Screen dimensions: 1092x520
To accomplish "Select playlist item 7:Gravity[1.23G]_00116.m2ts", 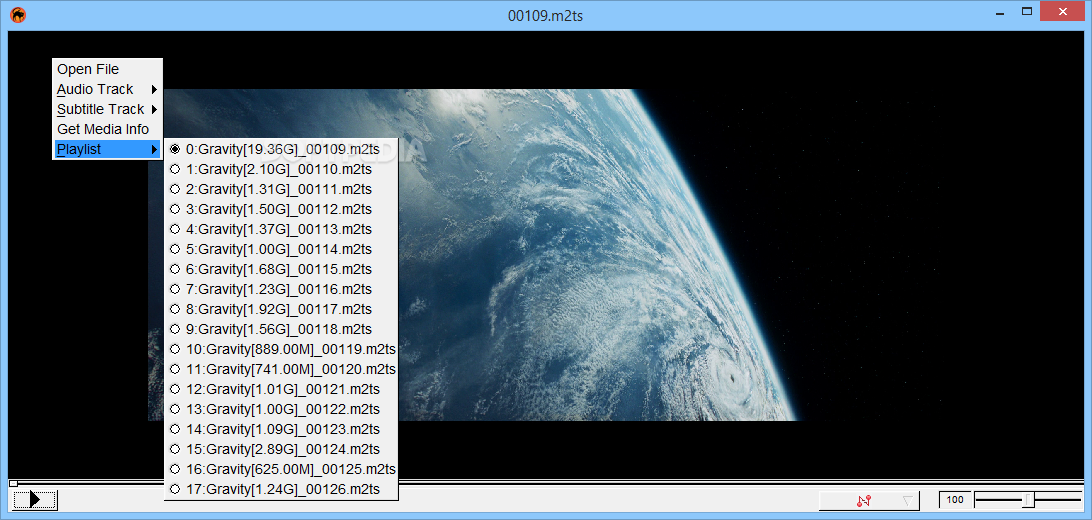I will click(281, 289).
